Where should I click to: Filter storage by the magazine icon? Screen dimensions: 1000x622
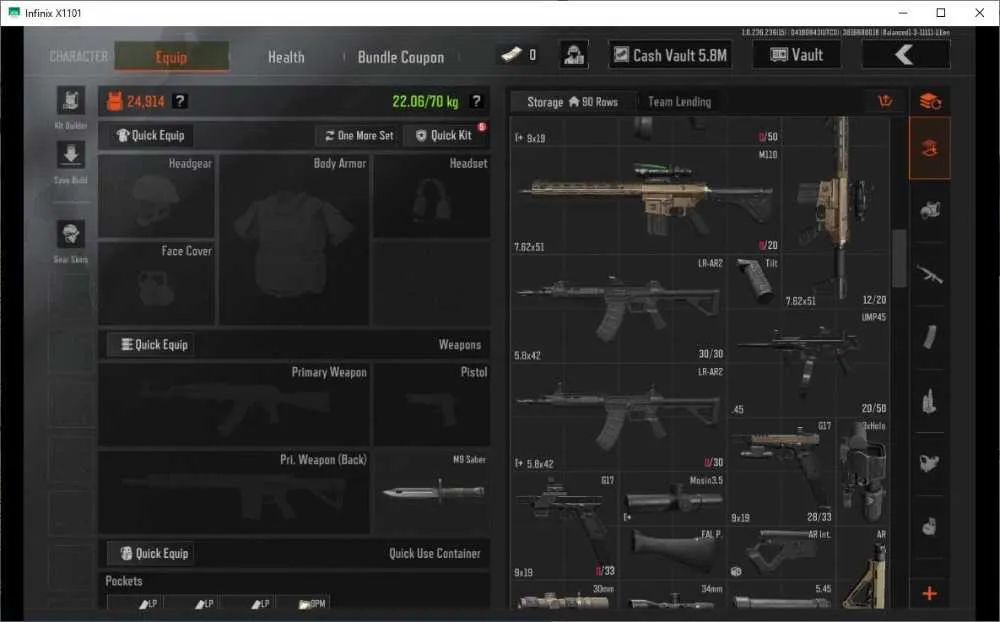(929, 337)
